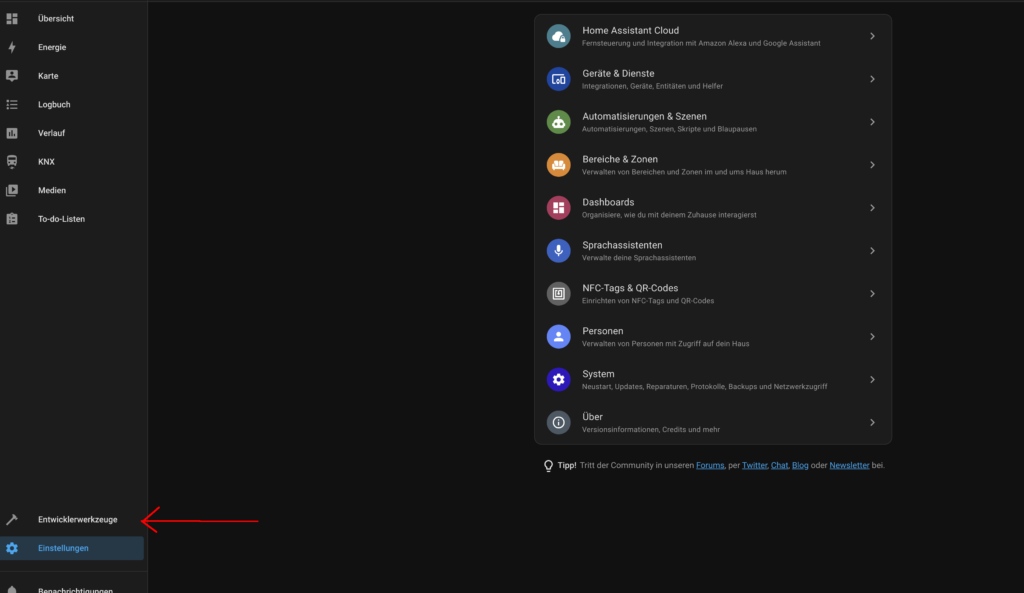This screenshot has height=593, width=1024.
Task: Open the Forums community link
Action: [x=710, y=466]
